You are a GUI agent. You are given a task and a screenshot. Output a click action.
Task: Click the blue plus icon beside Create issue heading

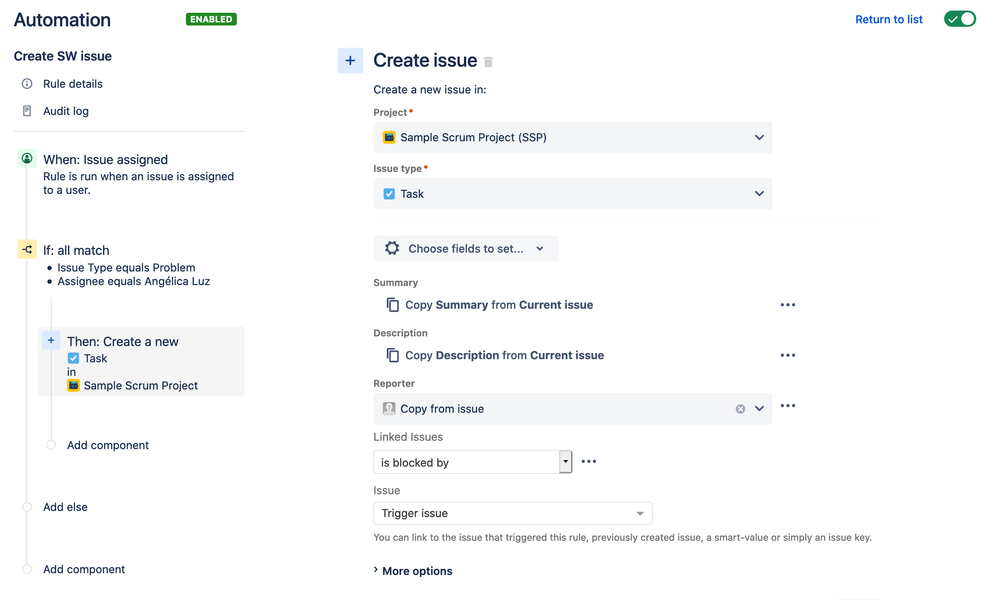(x=350, y=61)
